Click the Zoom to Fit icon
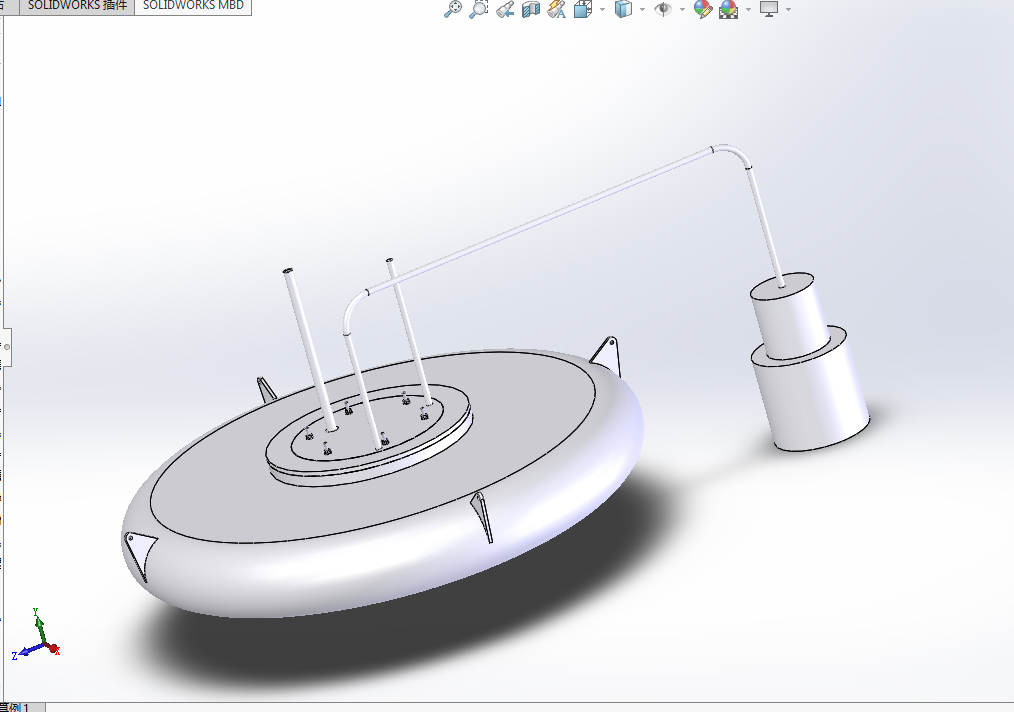This screenshot has height=712, width=1014. pos(453,9)
